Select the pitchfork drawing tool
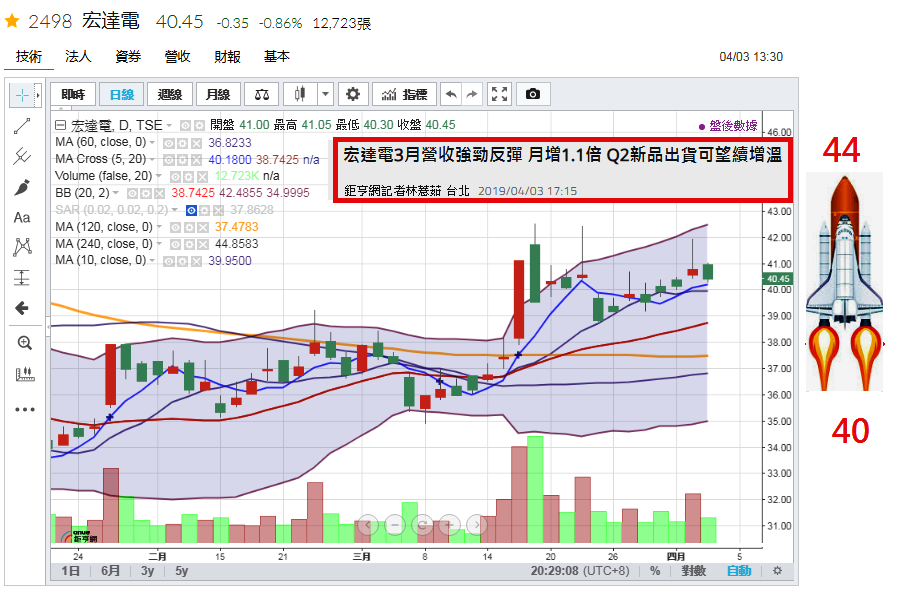This screenshot has height=600, width=901. [x=22, y=156]
